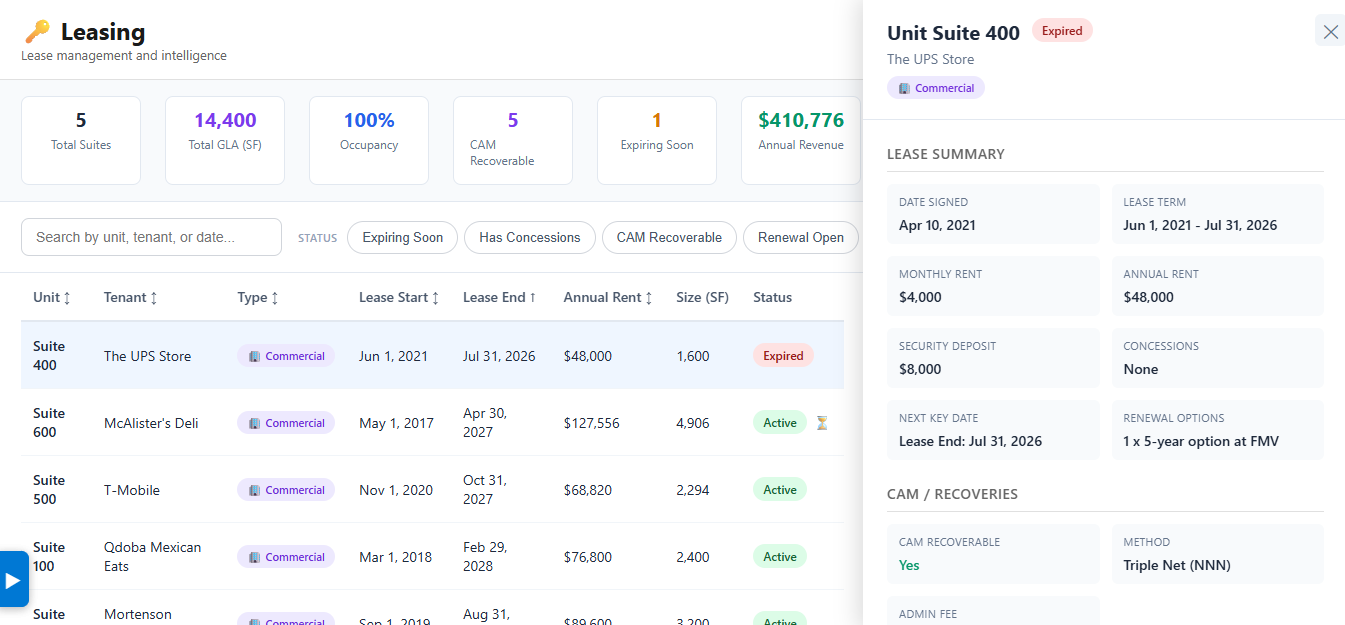This screenshot has width=1345, height=625.
Task: Toggle the CAM Recoverable filter chip
Action: [669, 237]
